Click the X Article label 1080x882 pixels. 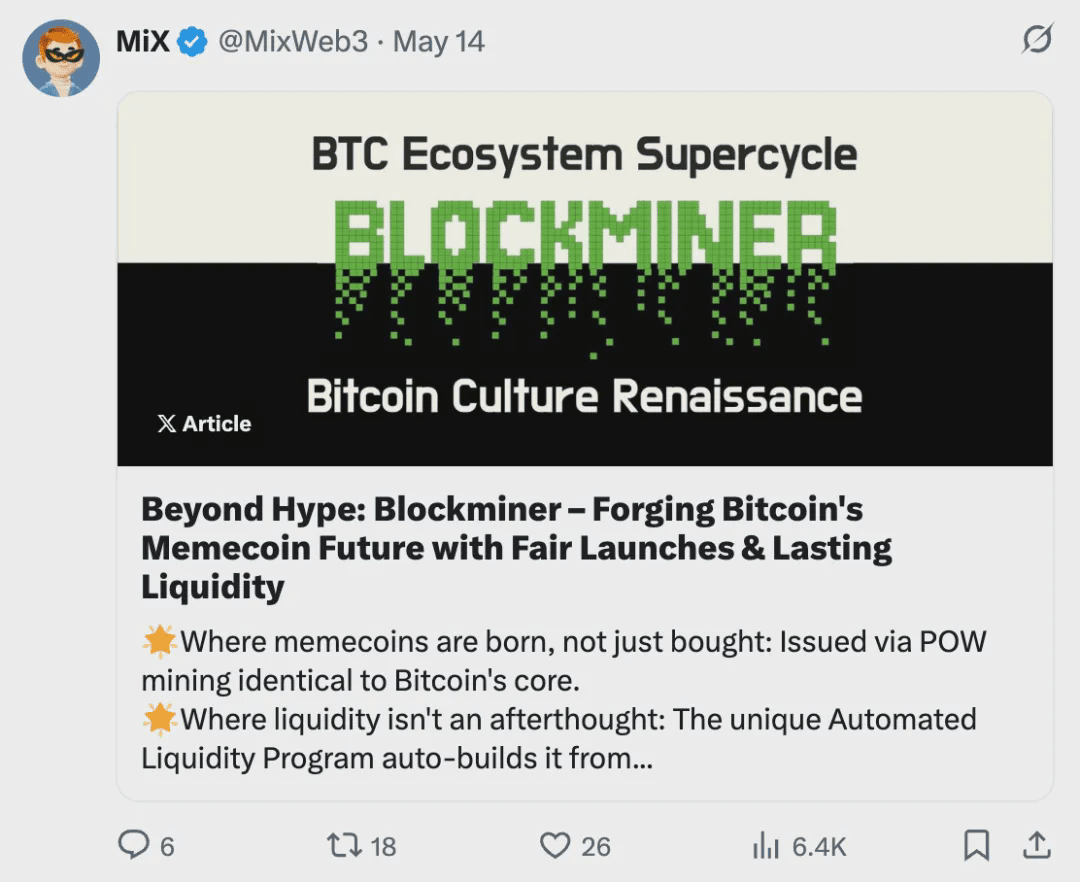pos(205,424)
